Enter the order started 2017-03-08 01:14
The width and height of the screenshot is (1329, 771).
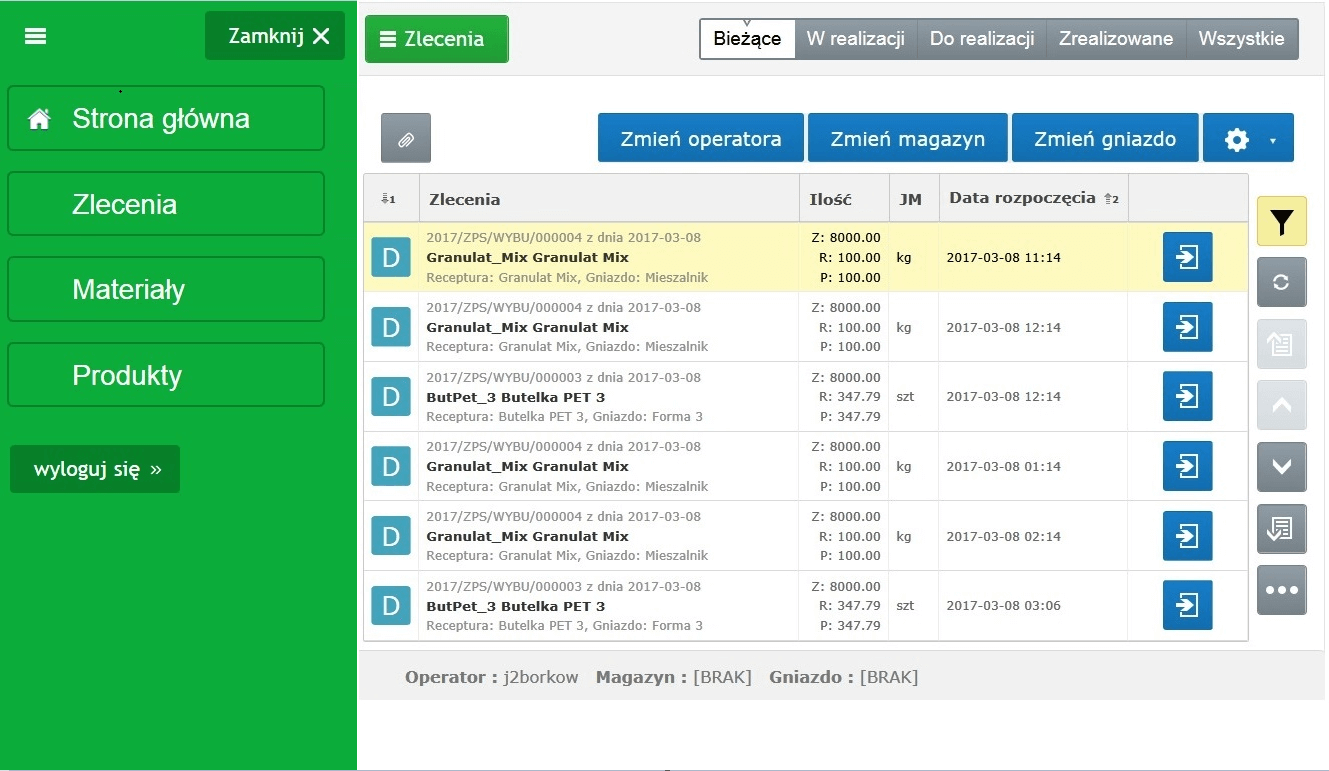click(x=1188, y=466)
